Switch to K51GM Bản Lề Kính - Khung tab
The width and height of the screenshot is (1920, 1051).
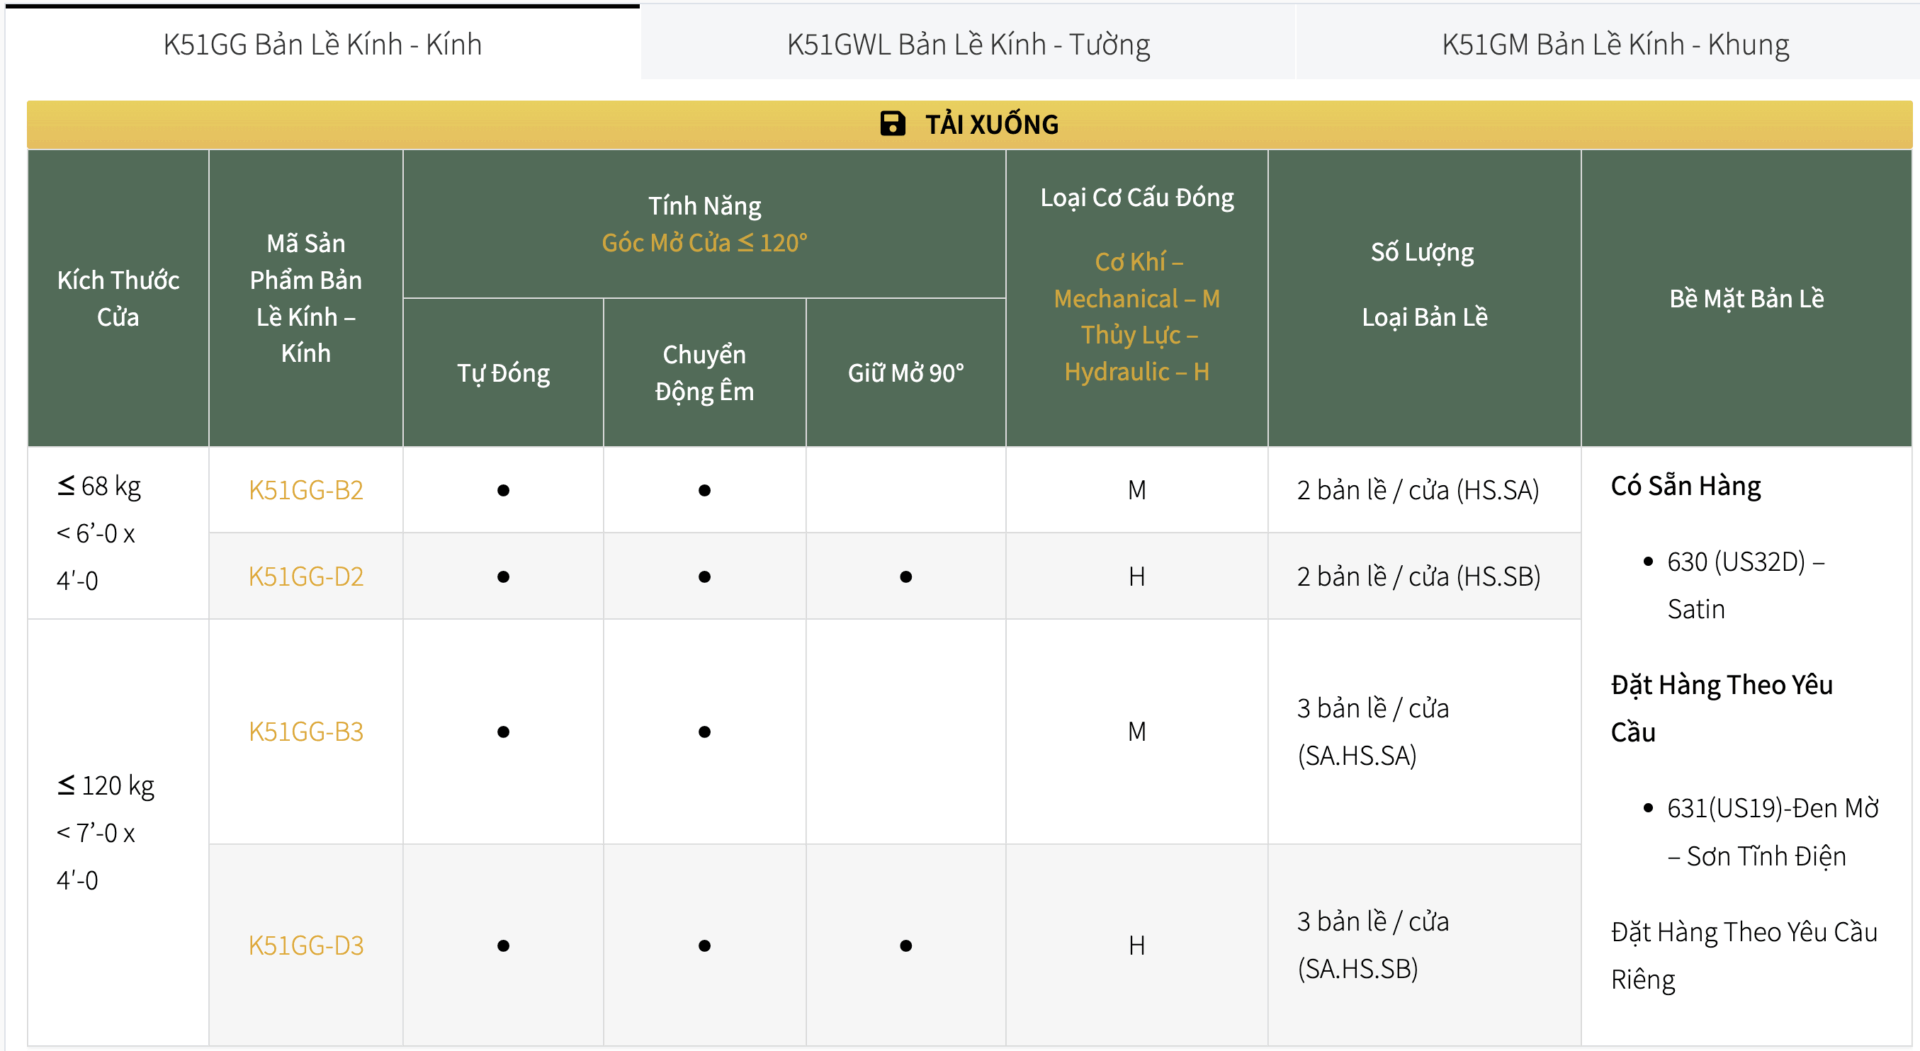pyautogui.click(x=1615, y=43)
